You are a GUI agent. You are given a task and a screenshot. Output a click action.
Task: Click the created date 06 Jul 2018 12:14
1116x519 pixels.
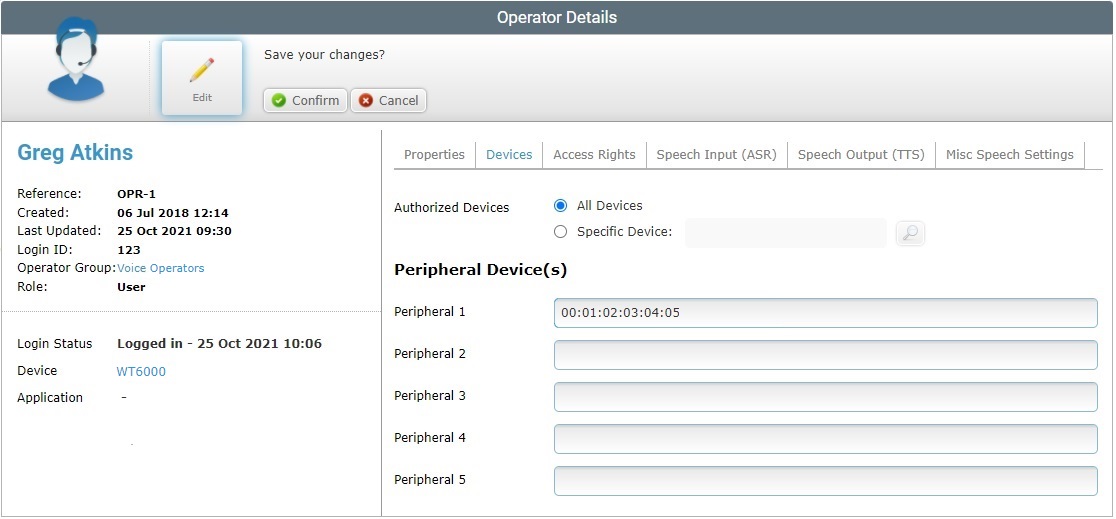tap(173, 213)
